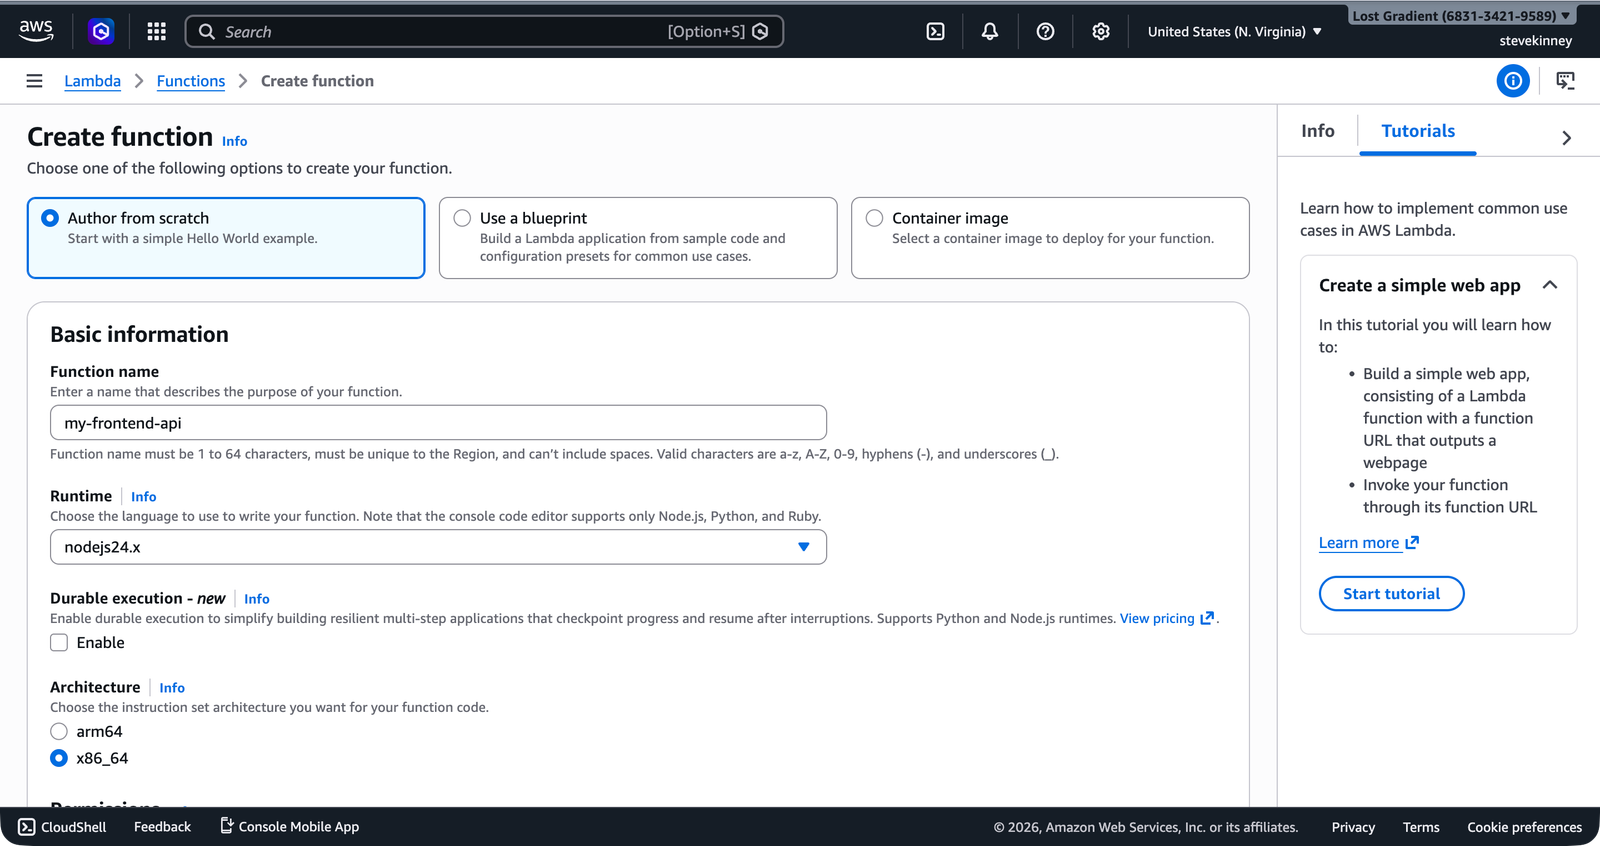Click the stevekinney username text
Image resolution: width=1600 pixels, height=846 pixels.
(1536, 41)
